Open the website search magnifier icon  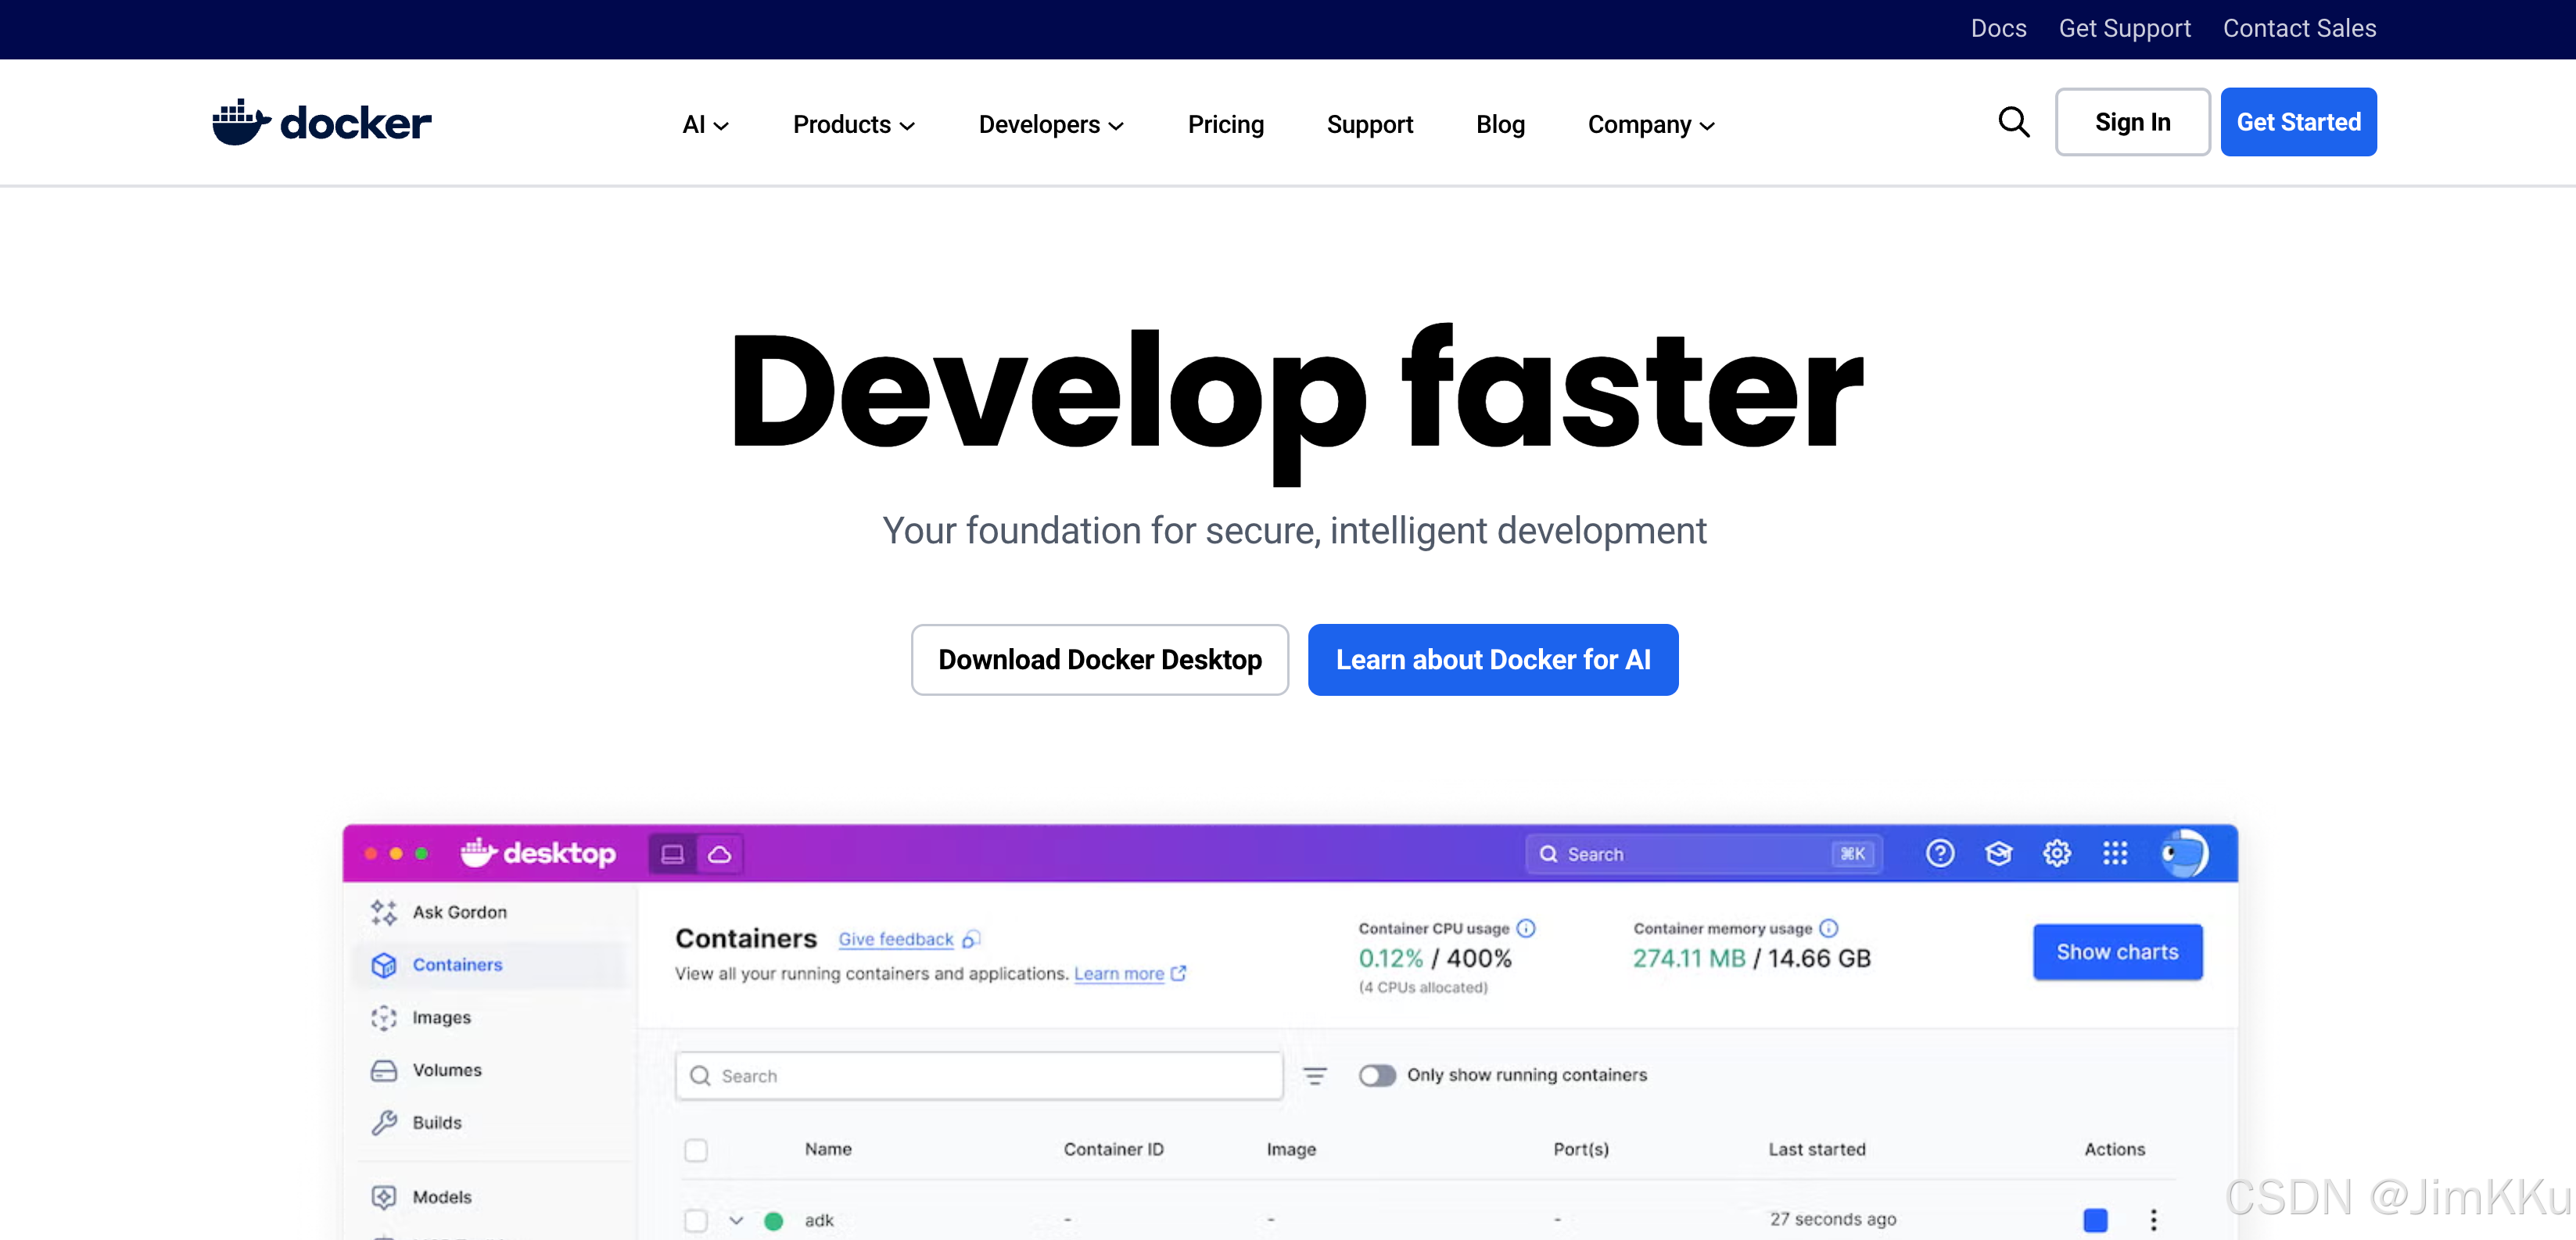coord(2013,122)
